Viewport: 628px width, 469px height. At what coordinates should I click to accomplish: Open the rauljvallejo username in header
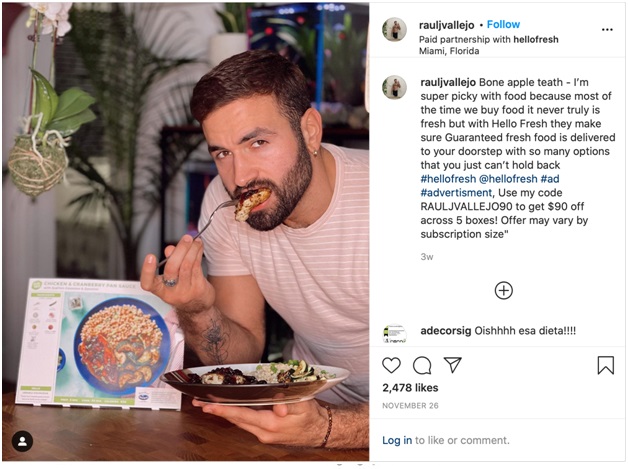point(443,24)
